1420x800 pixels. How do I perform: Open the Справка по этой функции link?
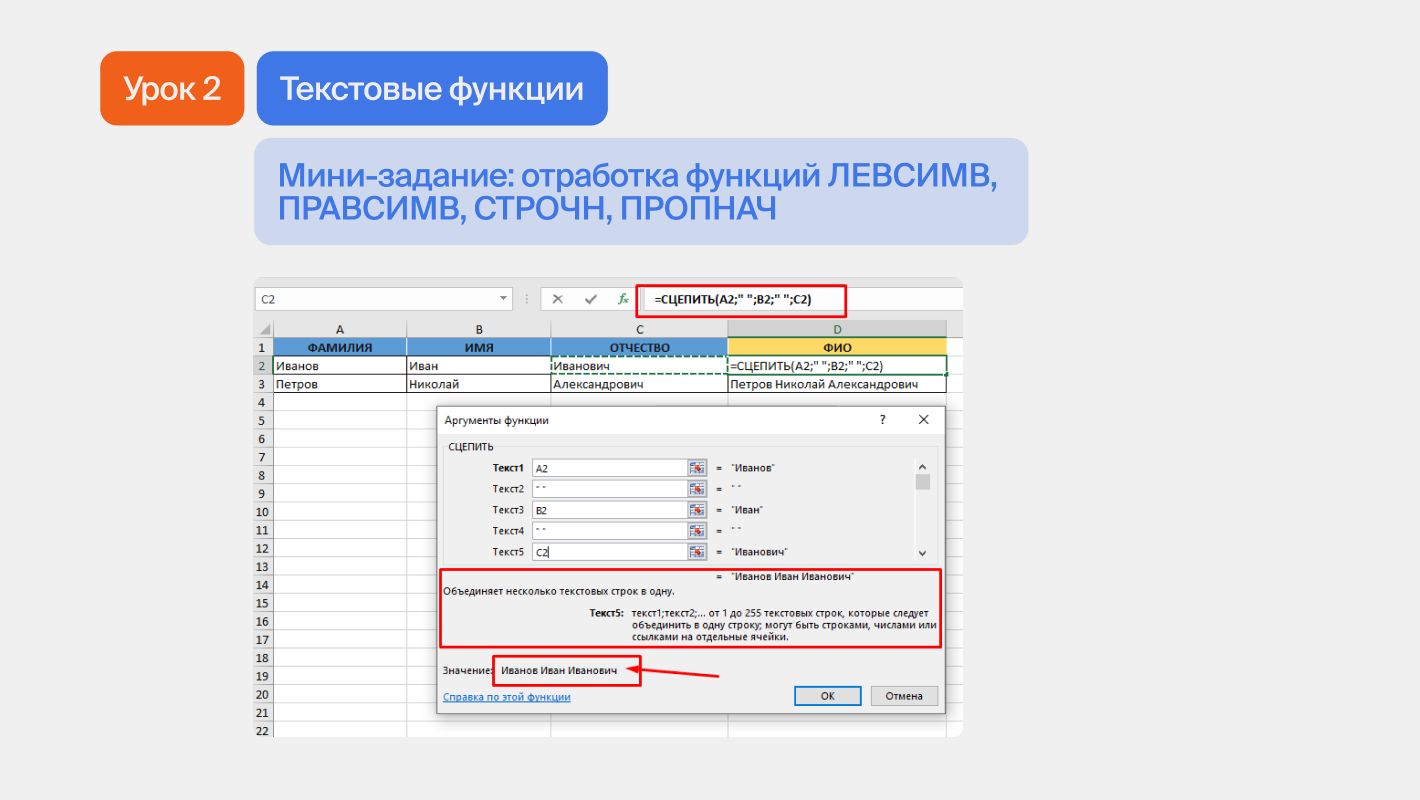point(506,697)
